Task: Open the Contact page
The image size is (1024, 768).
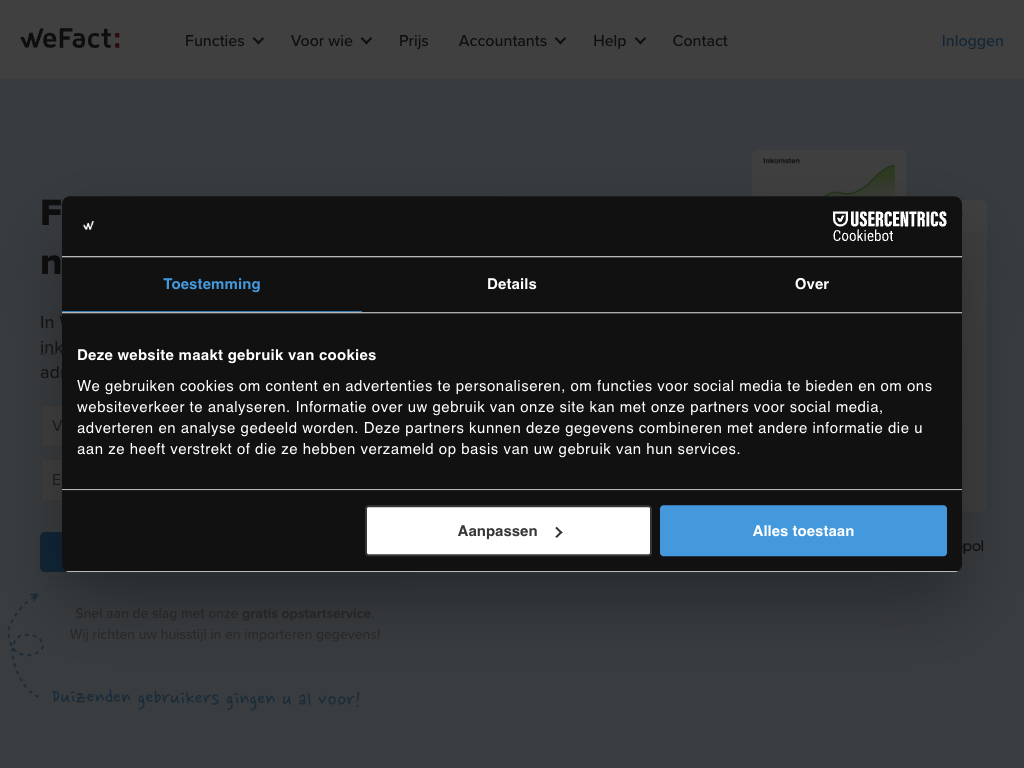Action: [x=699, y=41]
